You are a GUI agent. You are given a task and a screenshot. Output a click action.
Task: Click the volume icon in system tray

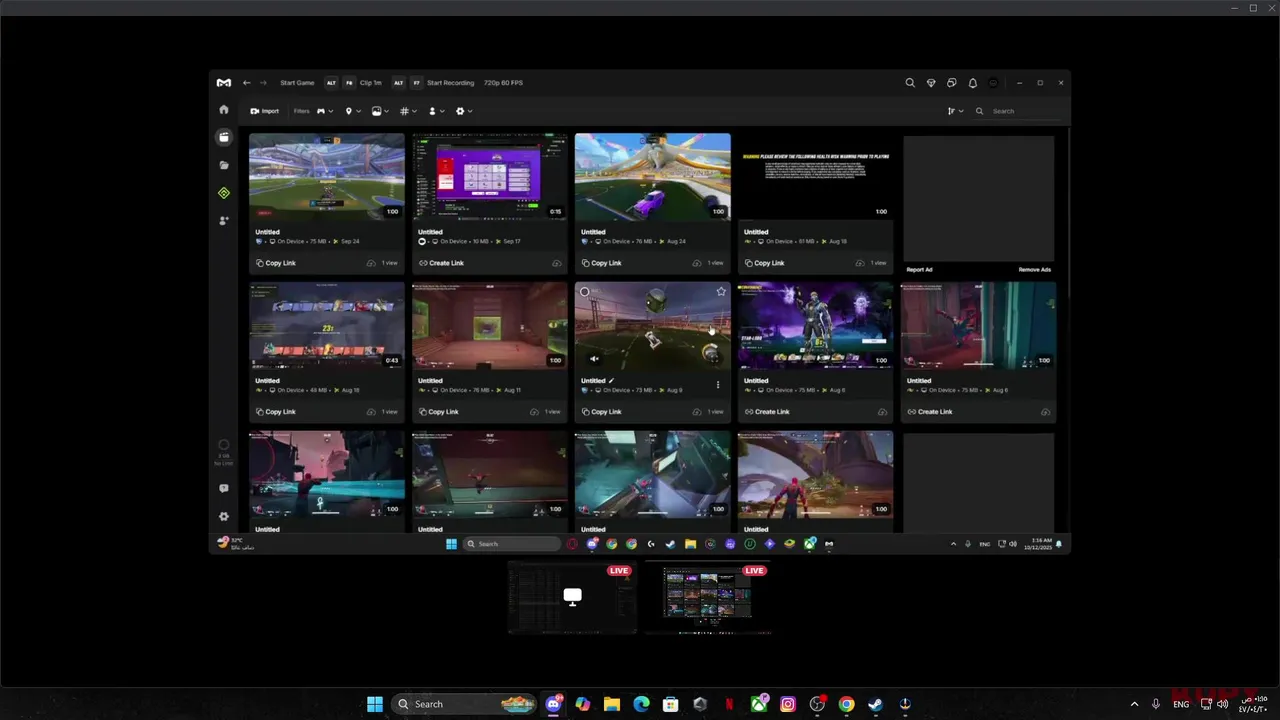[1222, 704]
